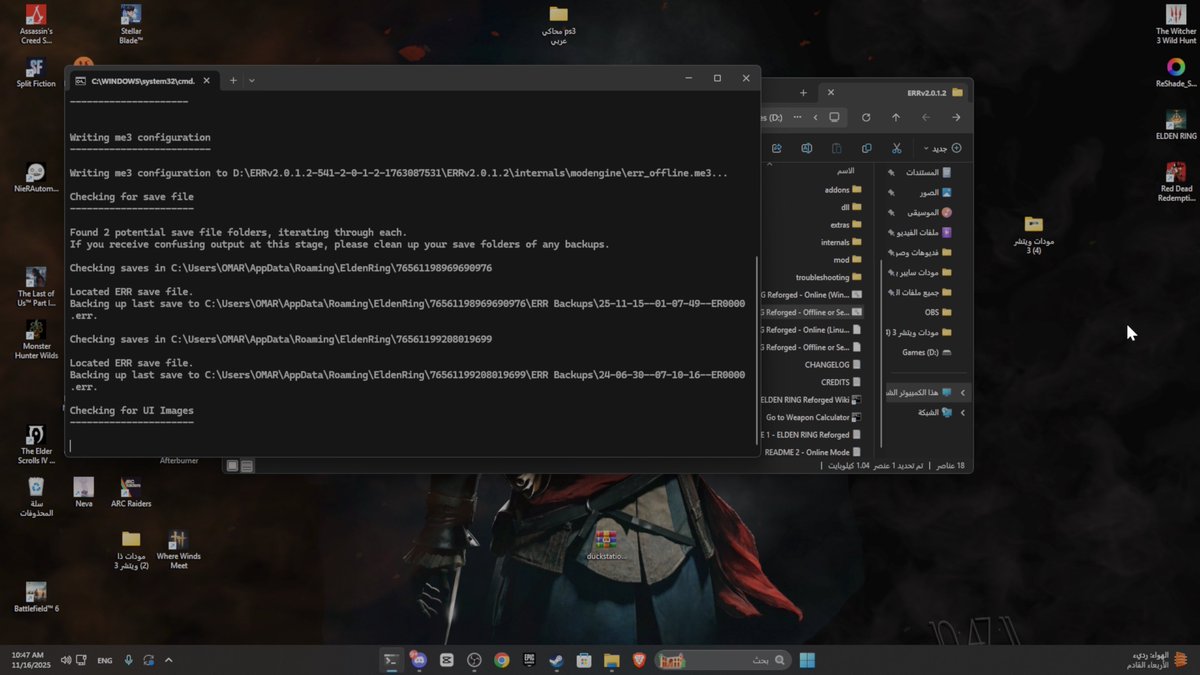The height and width of the screenshot is (675, 1200).
Task: Select the NieR Automata desktop icon
Action: (x=36, y=178)
